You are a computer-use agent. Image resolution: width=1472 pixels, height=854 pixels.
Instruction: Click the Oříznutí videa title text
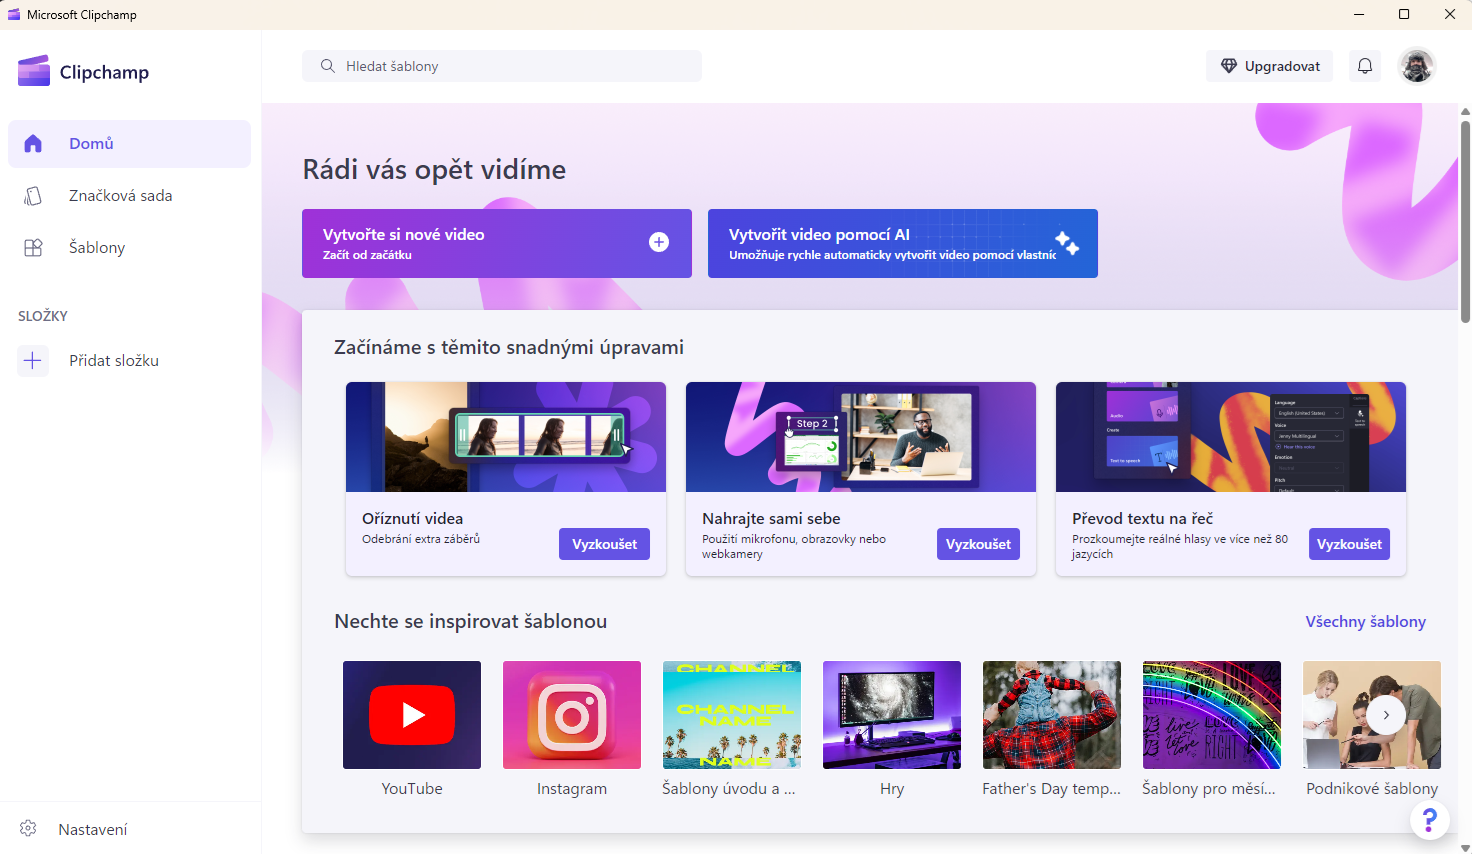412,519
